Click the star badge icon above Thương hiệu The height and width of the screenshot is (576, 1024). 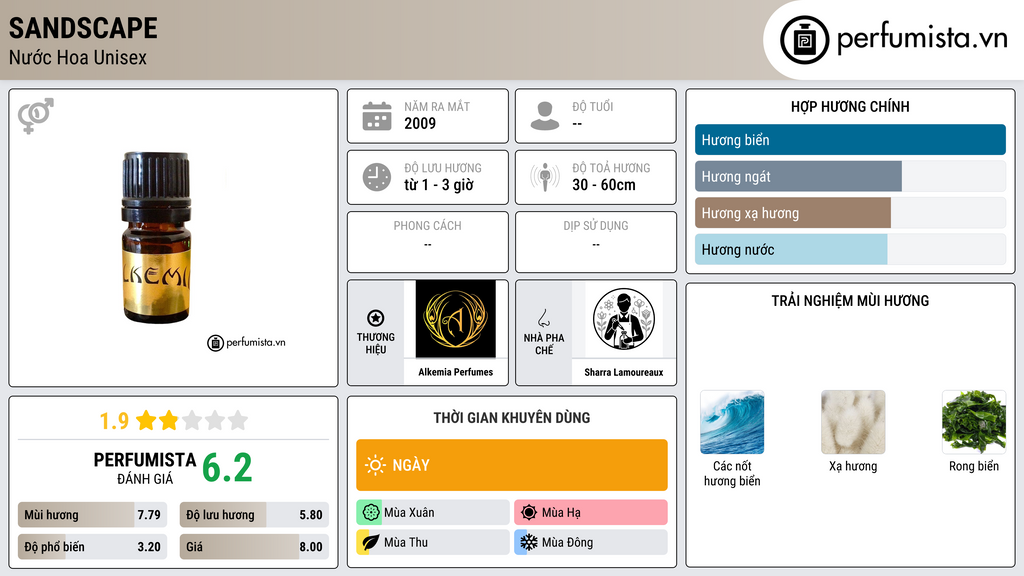point(376,318)
